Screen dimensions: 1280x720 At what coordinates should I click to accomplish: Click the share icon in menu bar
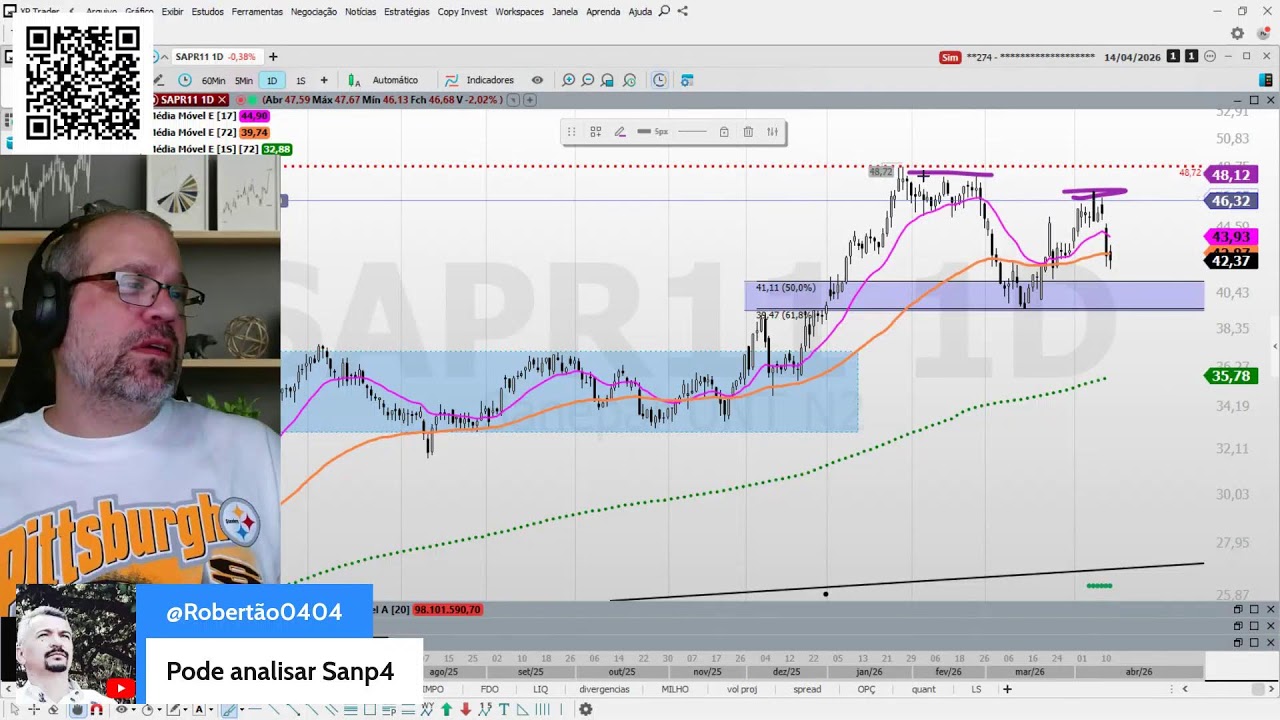pos(683,12)
